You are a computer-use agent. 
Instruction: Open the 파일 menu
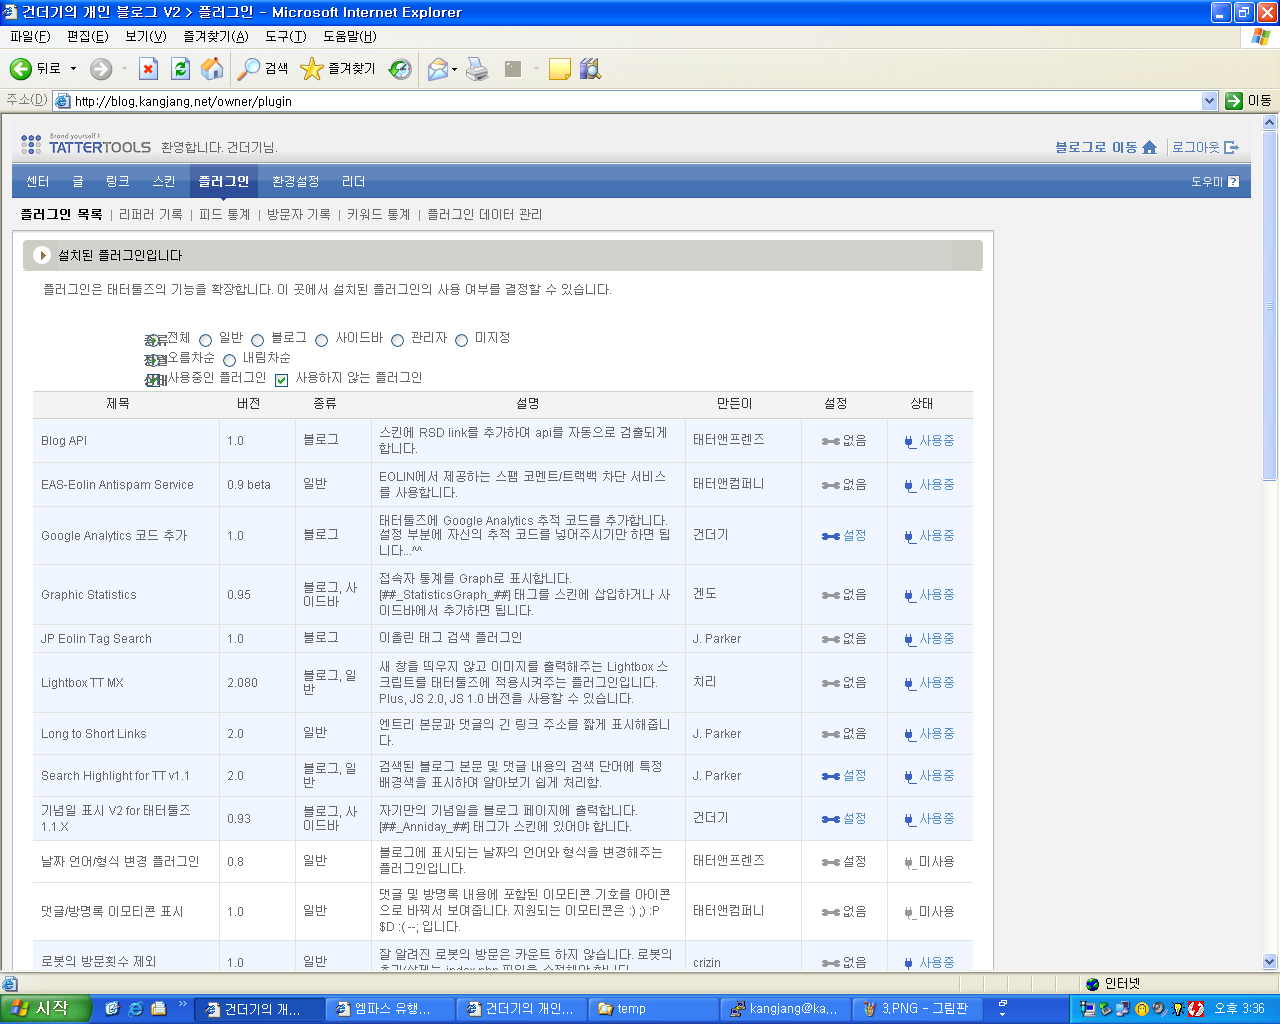tap(28, 35)
